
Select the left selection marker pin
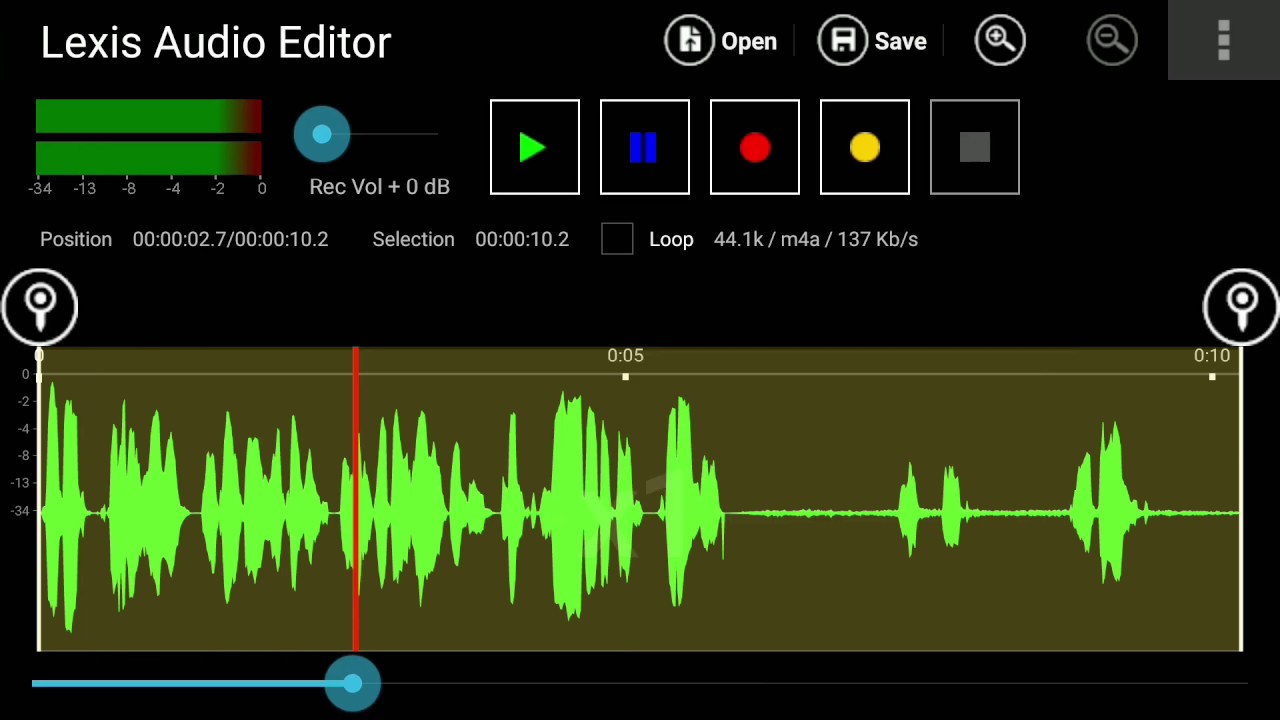40,305
